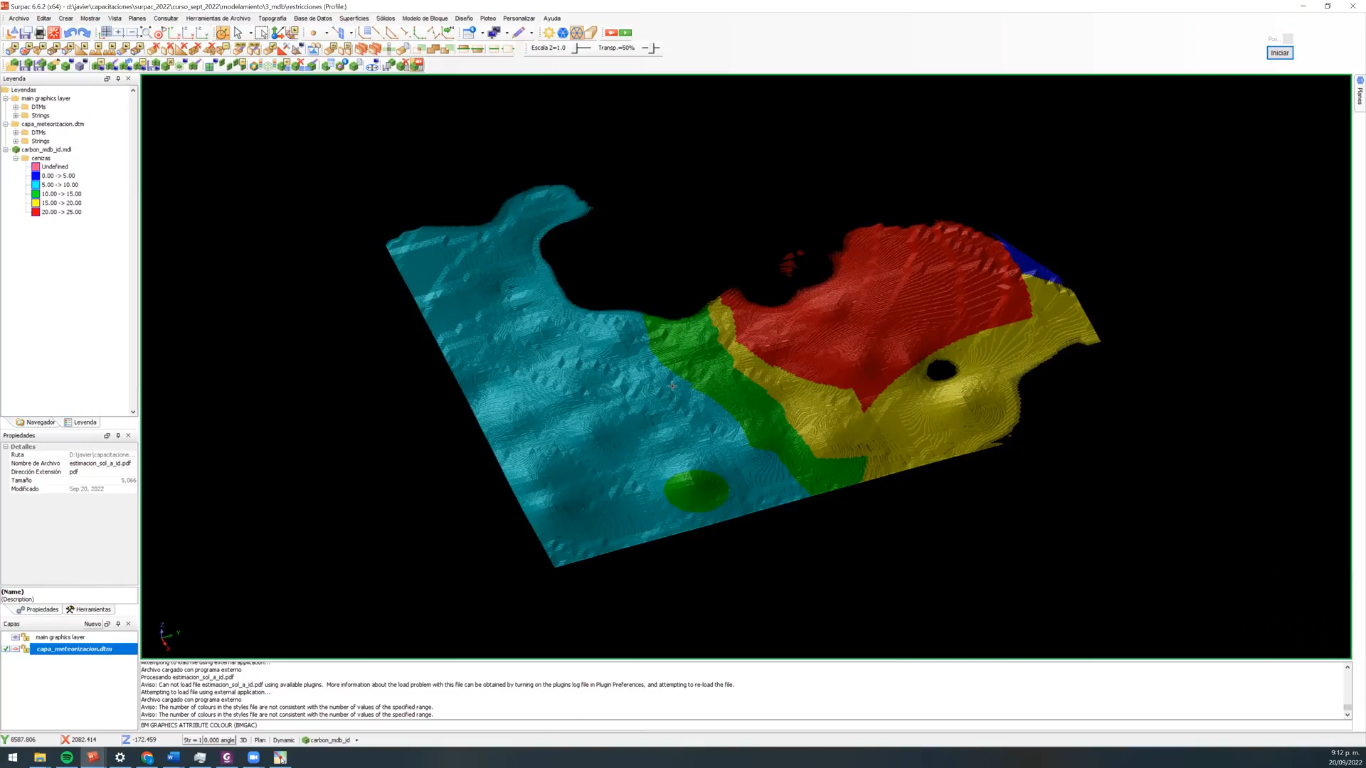
Task: Toggle 3D mode in status bar
Action: point(243,740)
